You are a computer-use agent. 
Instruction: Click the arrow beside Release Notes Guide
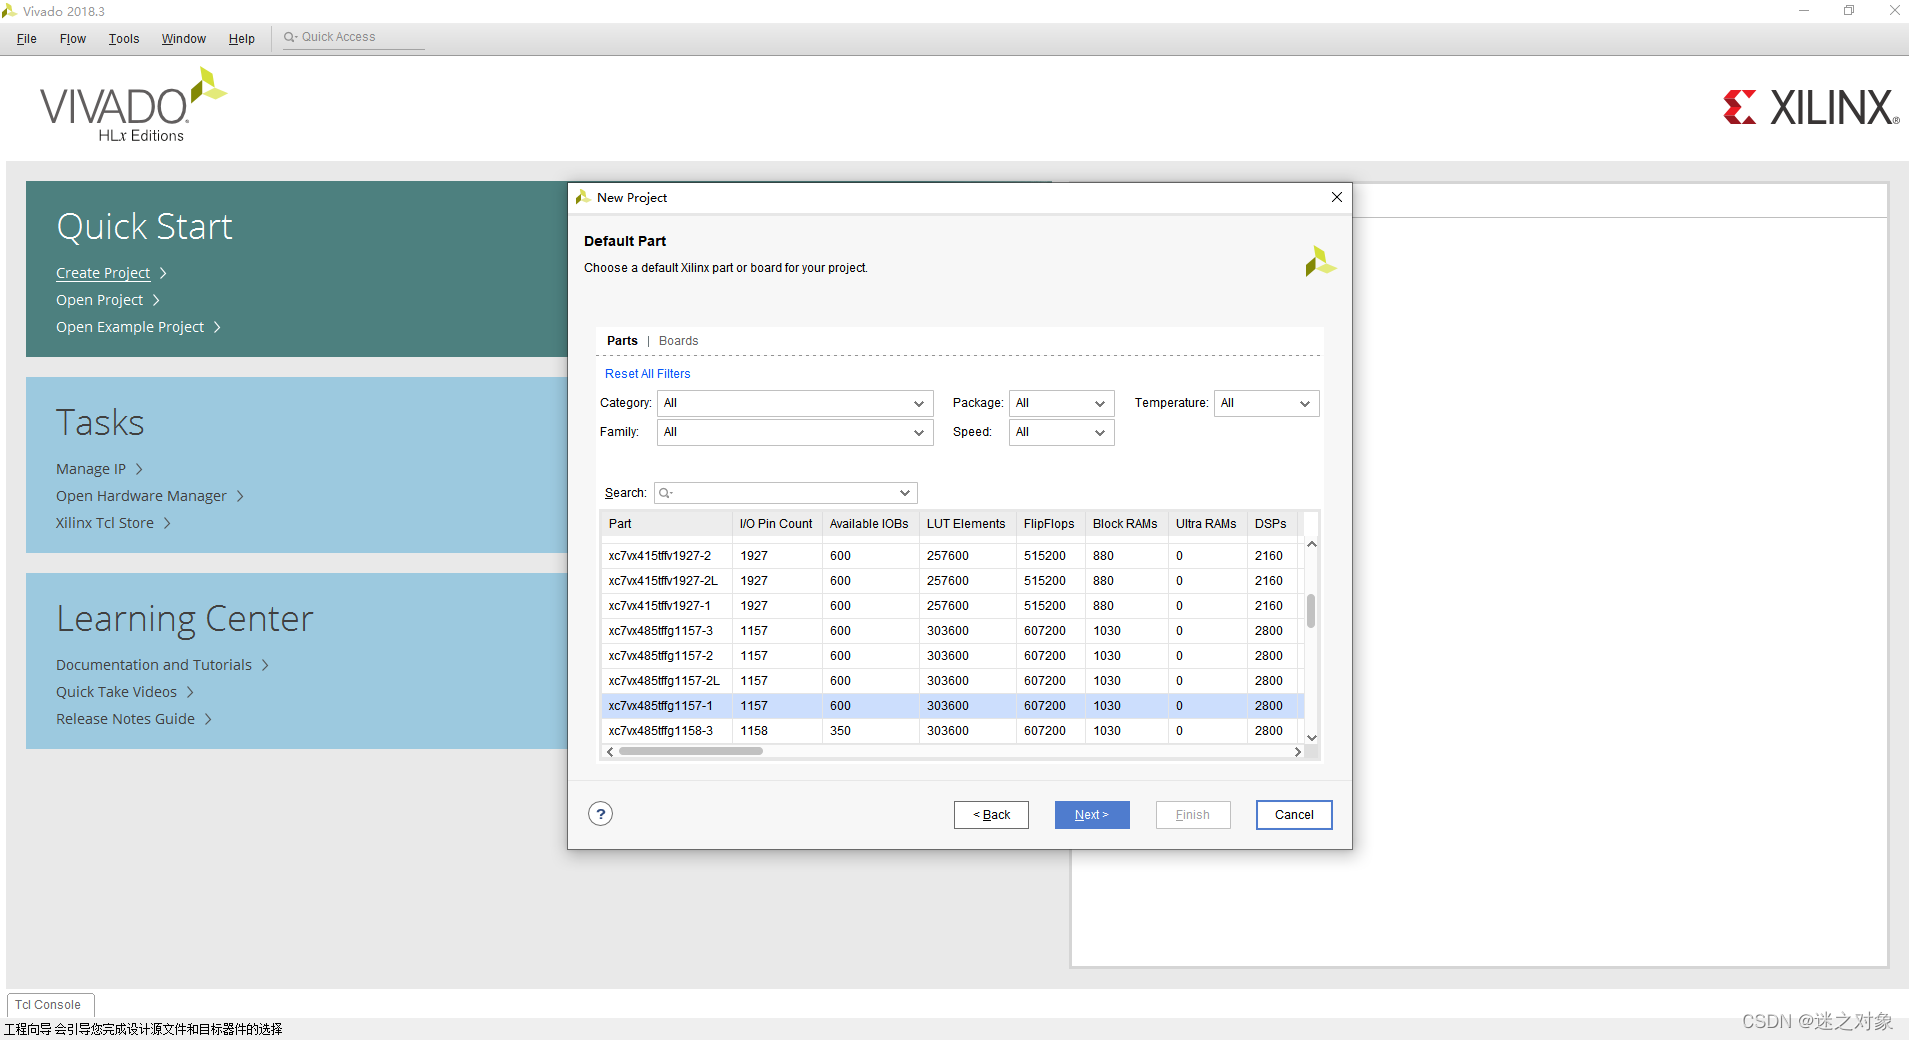[x=208, y=719]
